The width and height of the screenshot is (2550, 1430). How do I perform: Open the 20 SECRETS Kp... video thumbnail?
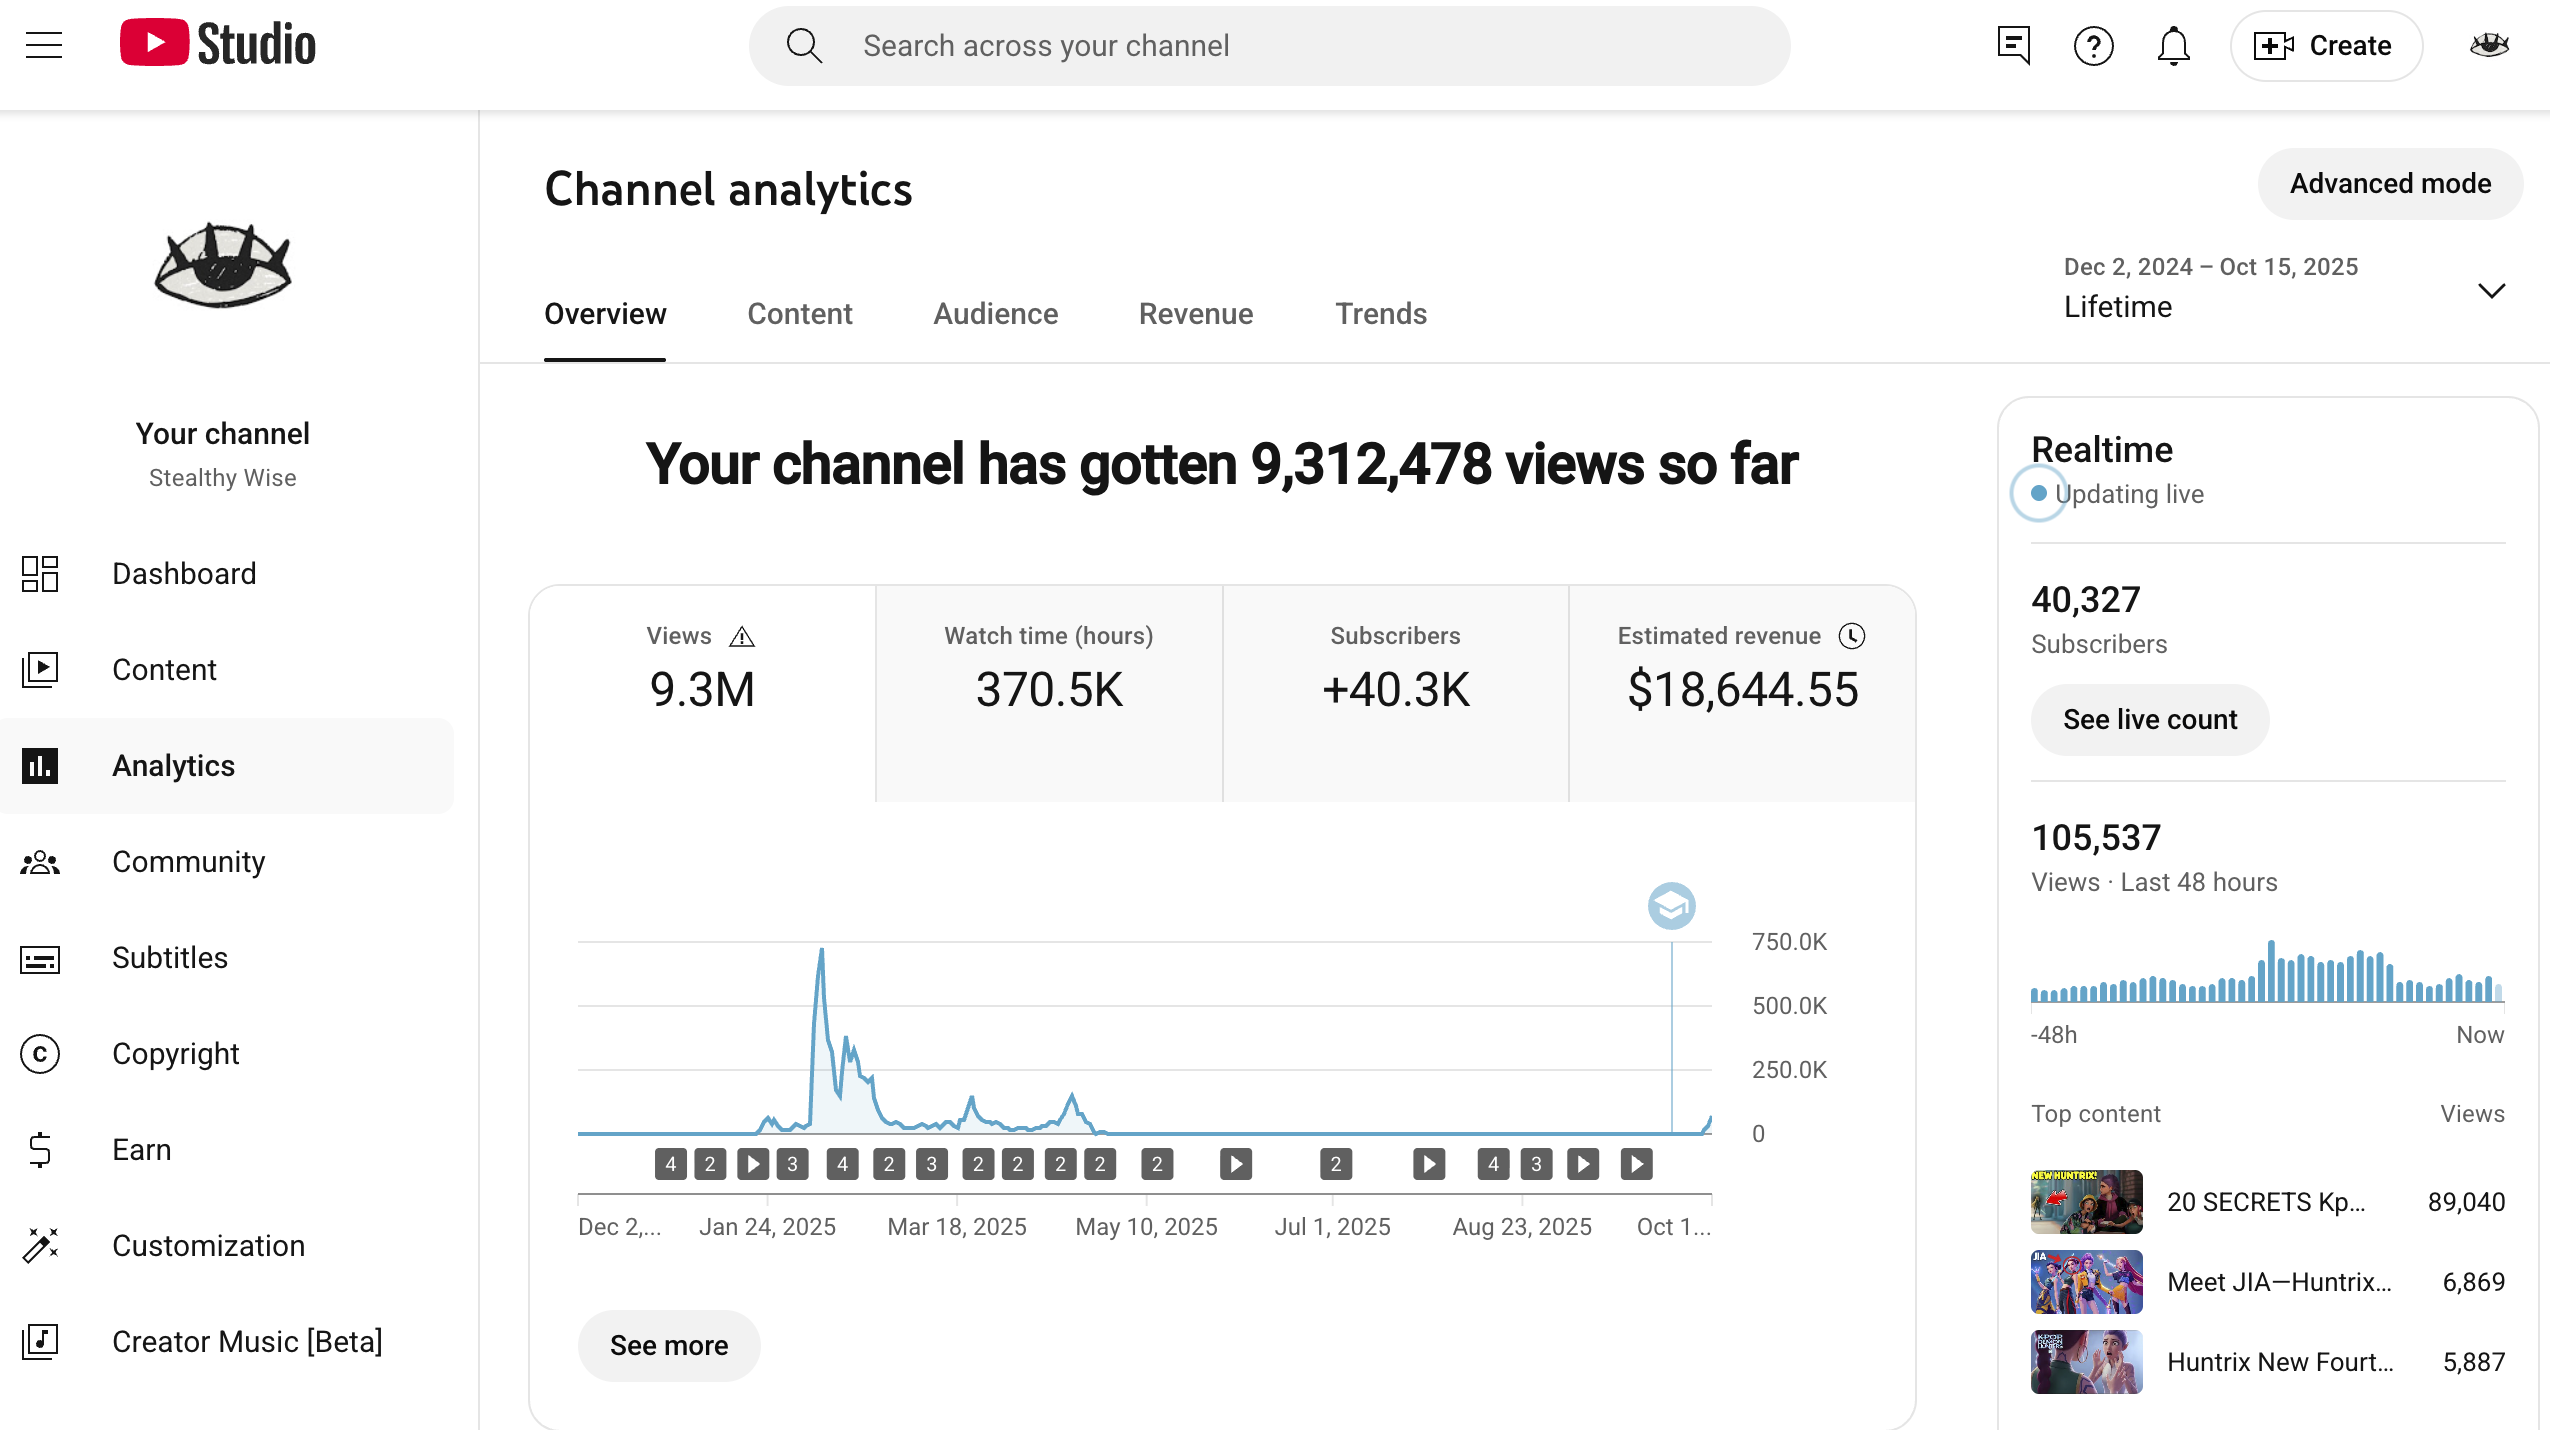point(2086,1202)
